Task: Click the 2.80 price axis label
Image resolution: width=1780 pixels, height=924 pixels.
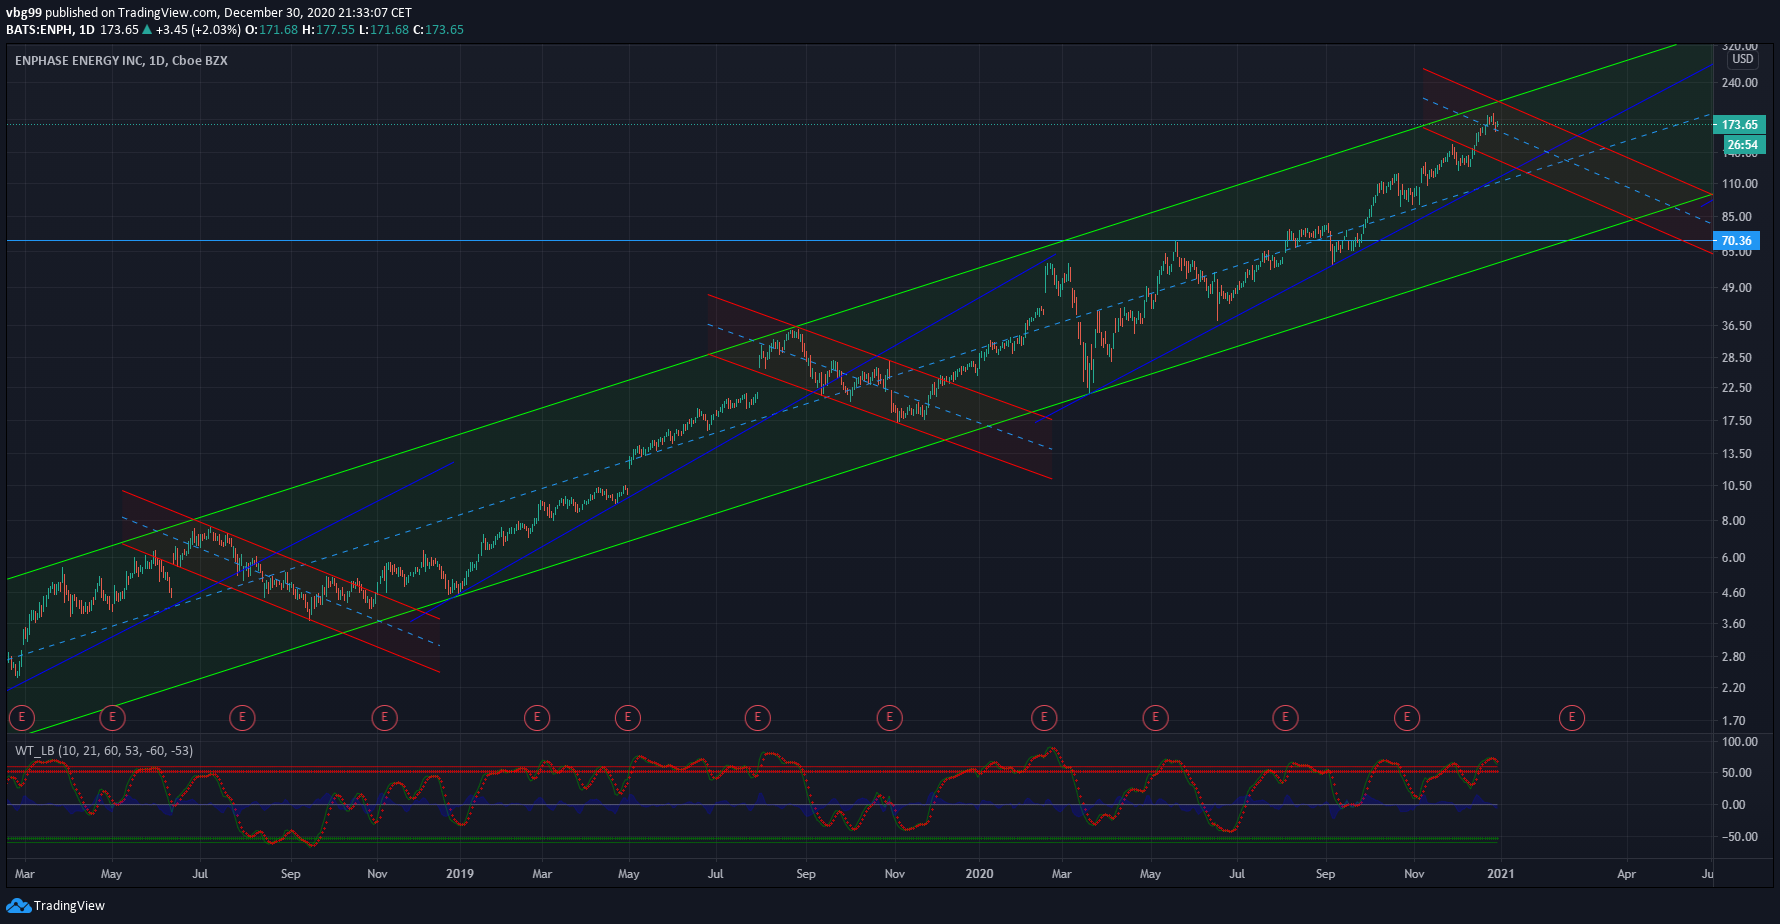Action: (1734, 657)
